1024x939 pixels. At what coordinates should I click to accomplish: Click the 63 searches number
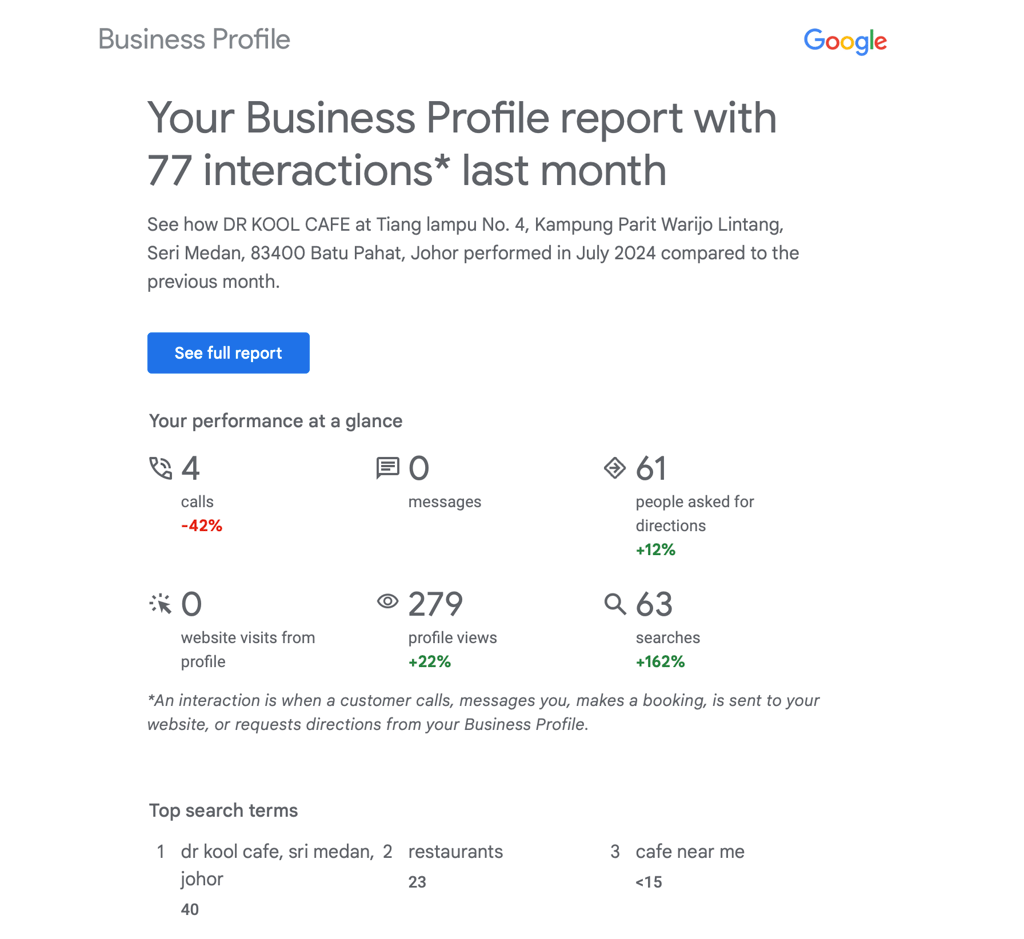coord(654,604)
